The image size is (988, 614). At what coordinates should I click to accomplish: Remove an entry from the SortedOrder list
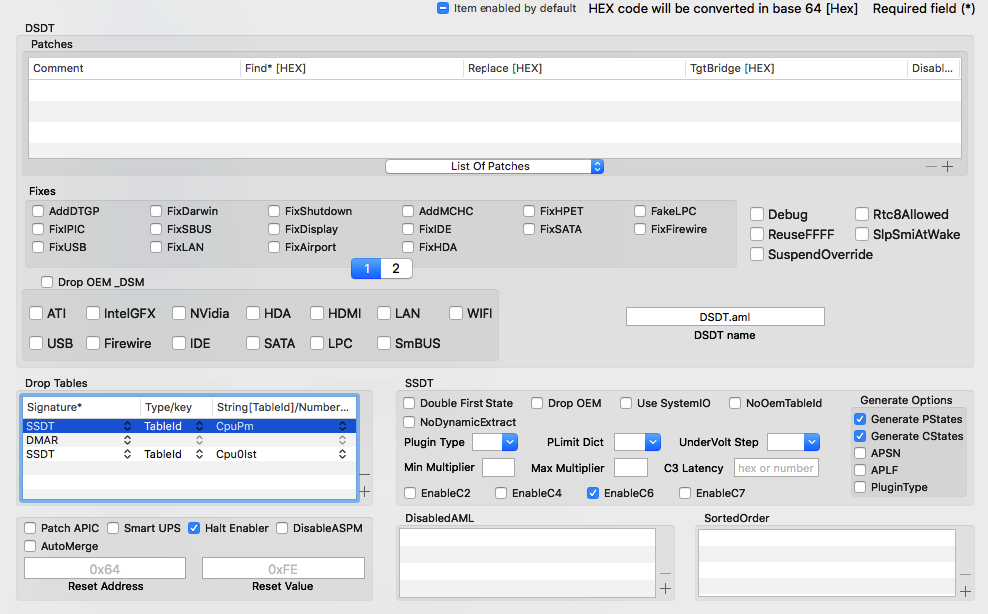coord(965,574)
